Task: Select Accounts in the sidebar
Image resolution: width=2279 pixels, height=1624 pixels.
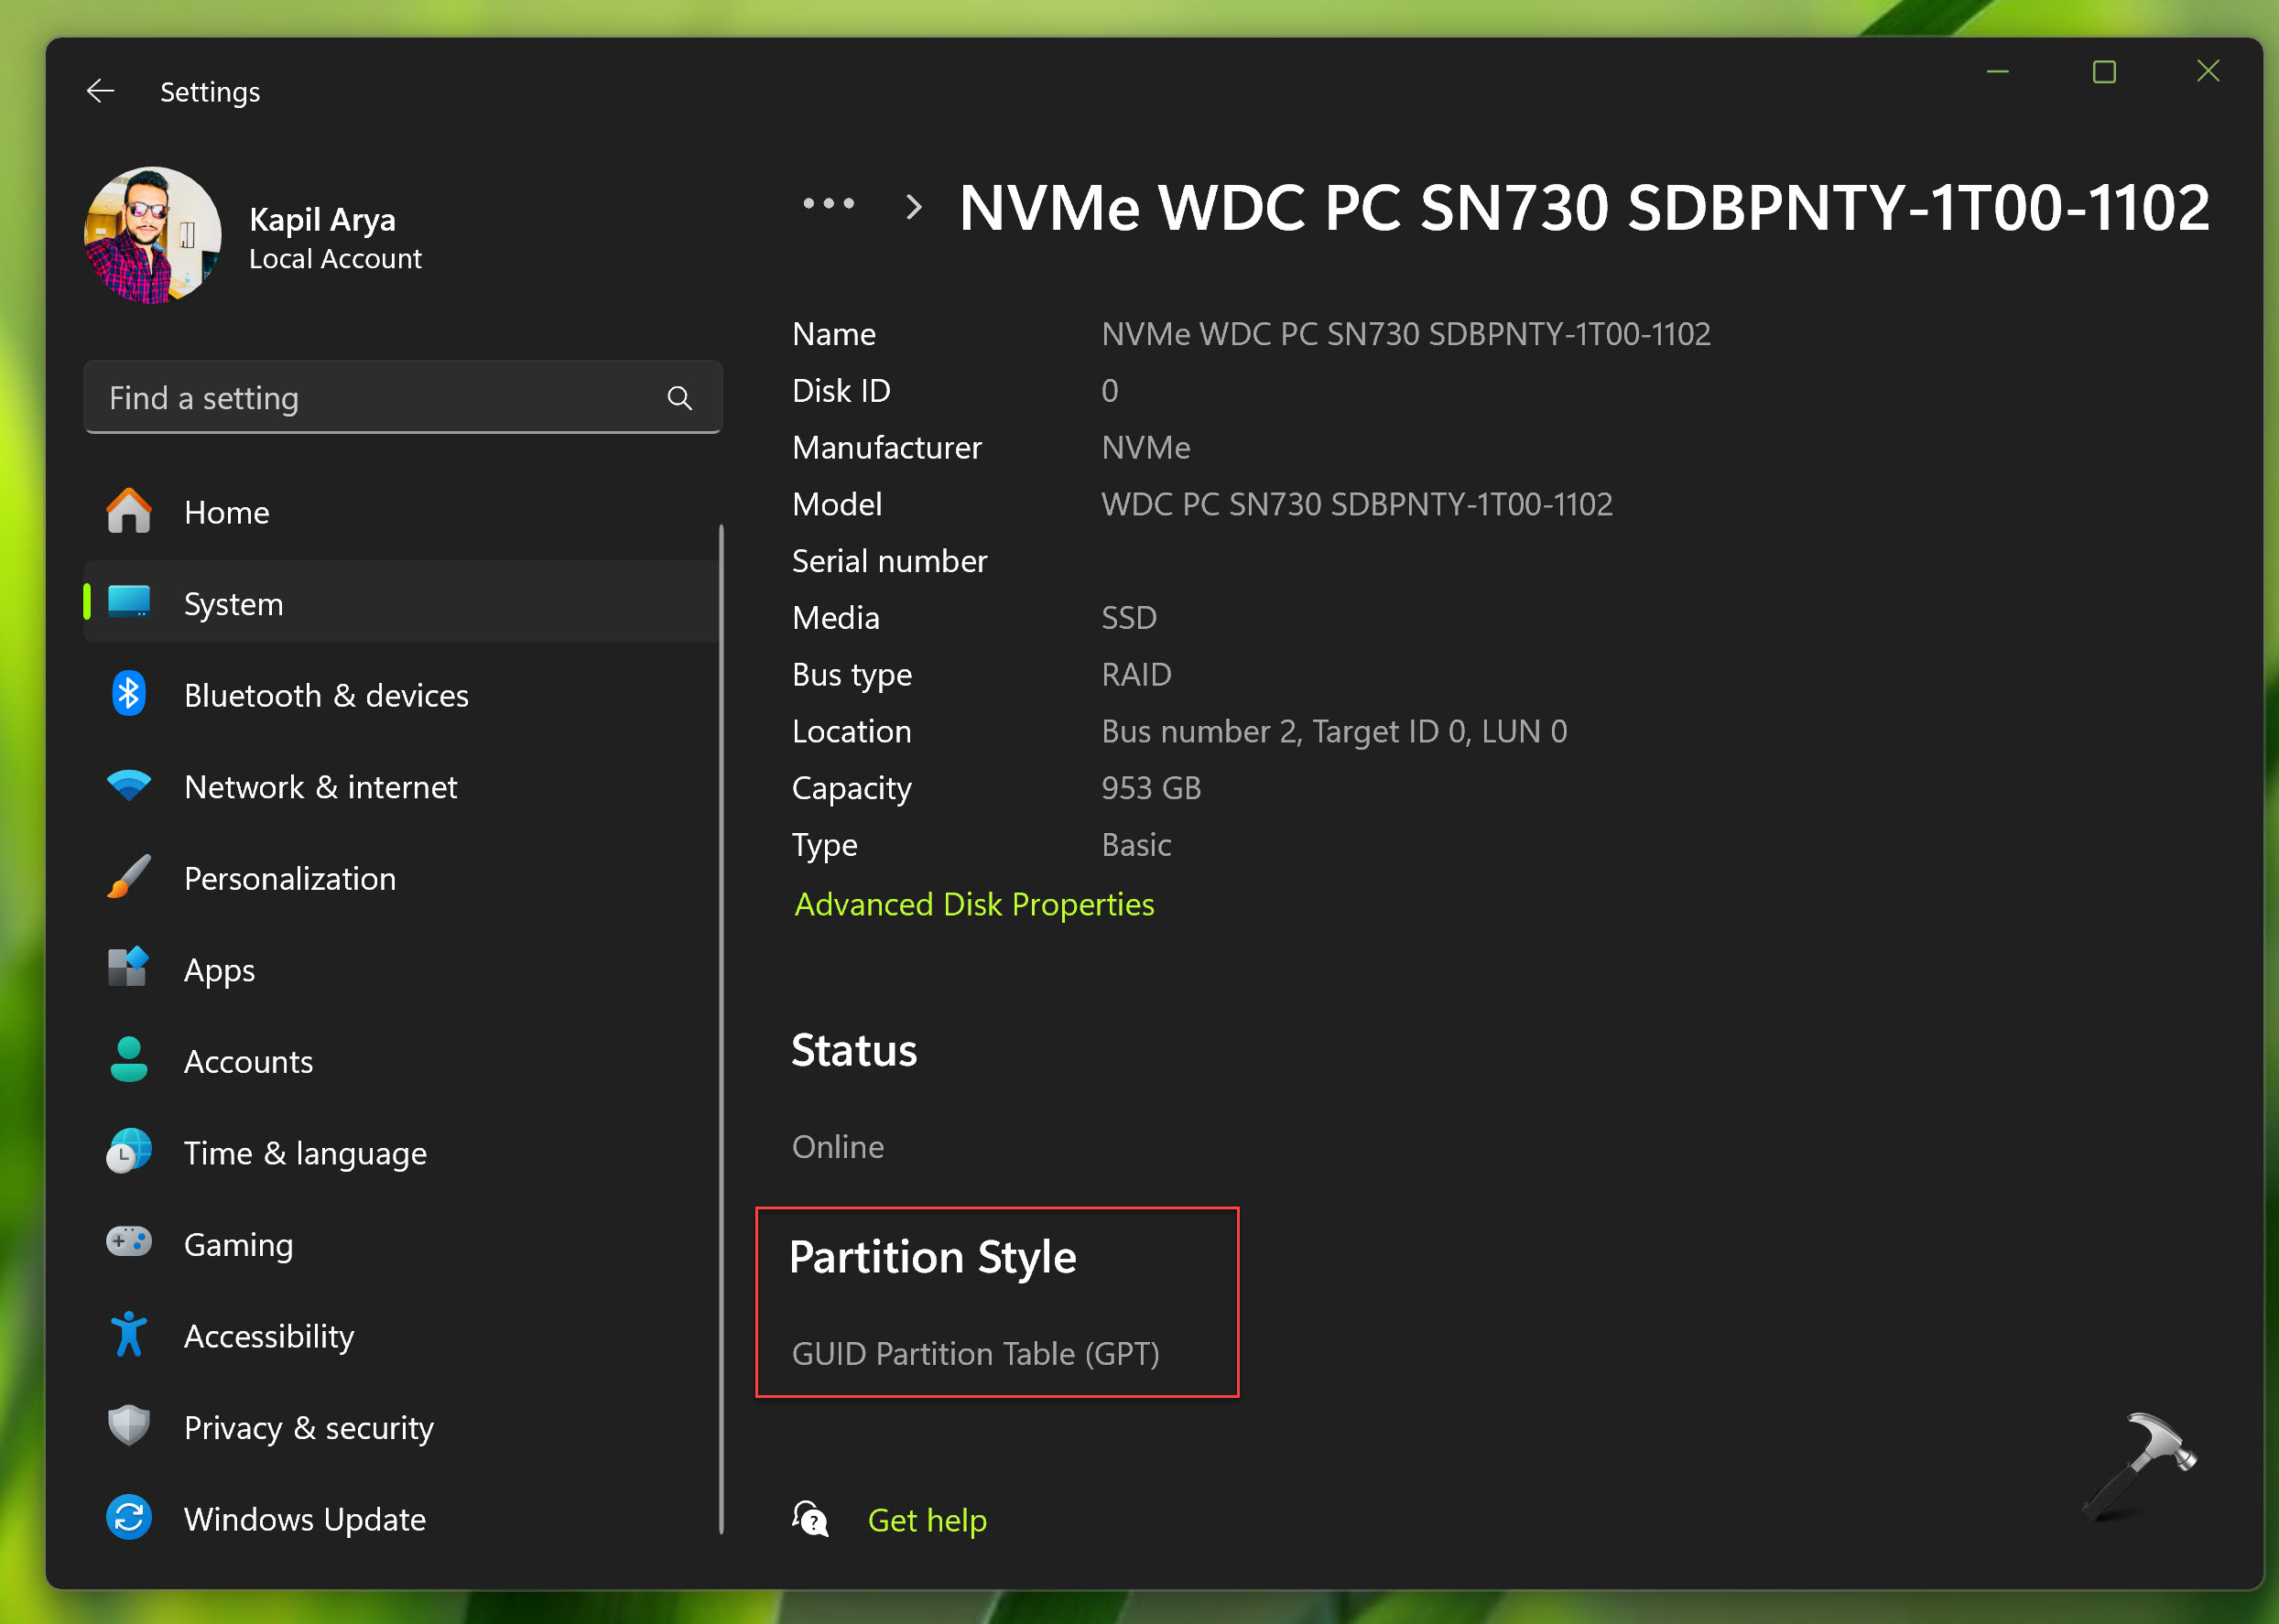Action: [248, 1061]
